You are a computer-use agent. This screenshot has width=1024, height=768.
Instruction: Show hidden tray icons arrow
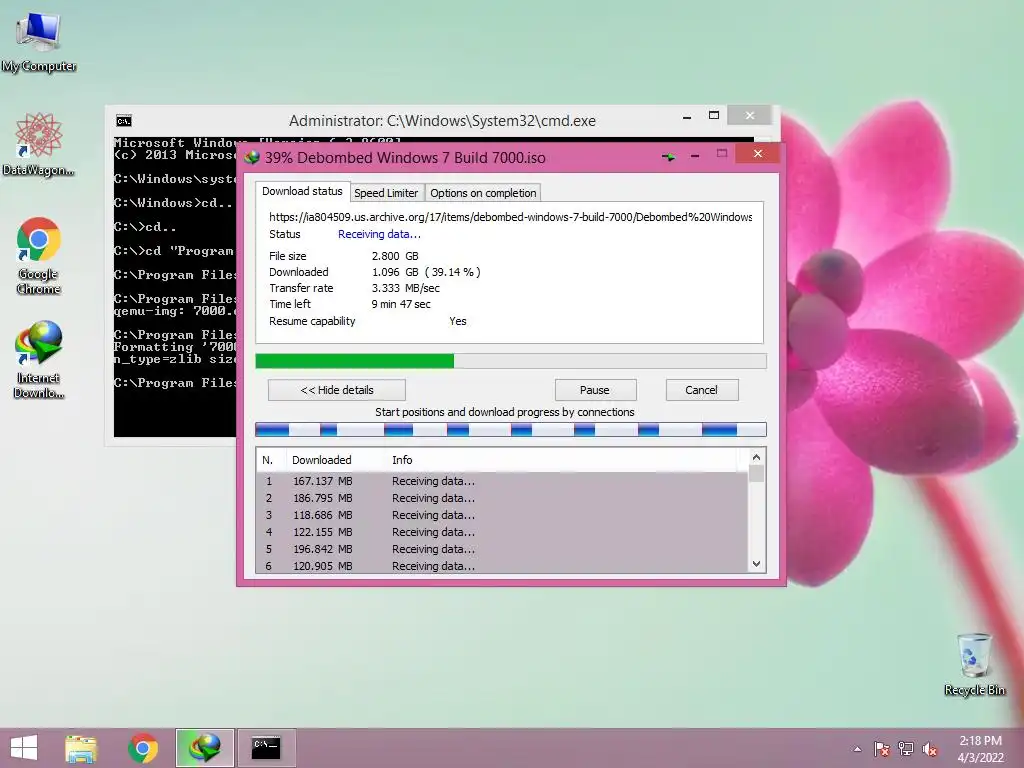tap(857, 749)
